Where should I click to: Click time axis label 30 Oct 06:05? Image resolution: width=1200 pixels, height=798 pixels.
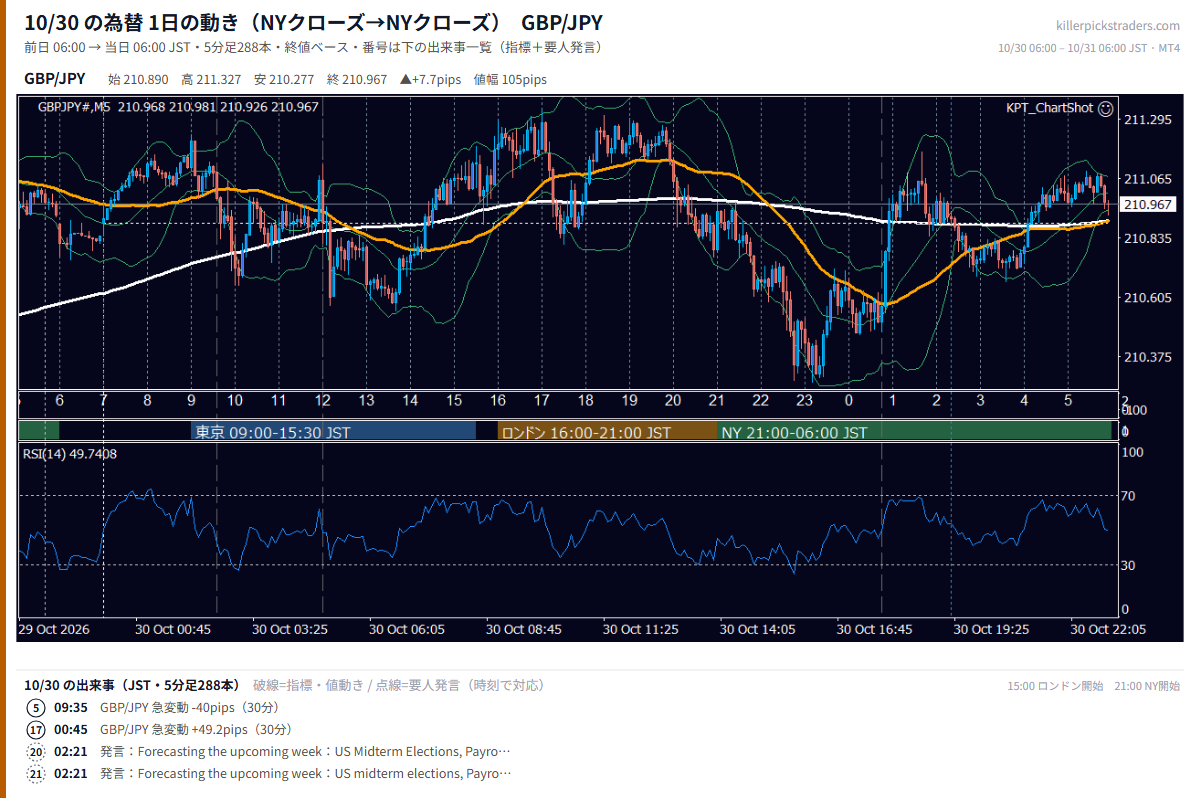tap(406, 630)
